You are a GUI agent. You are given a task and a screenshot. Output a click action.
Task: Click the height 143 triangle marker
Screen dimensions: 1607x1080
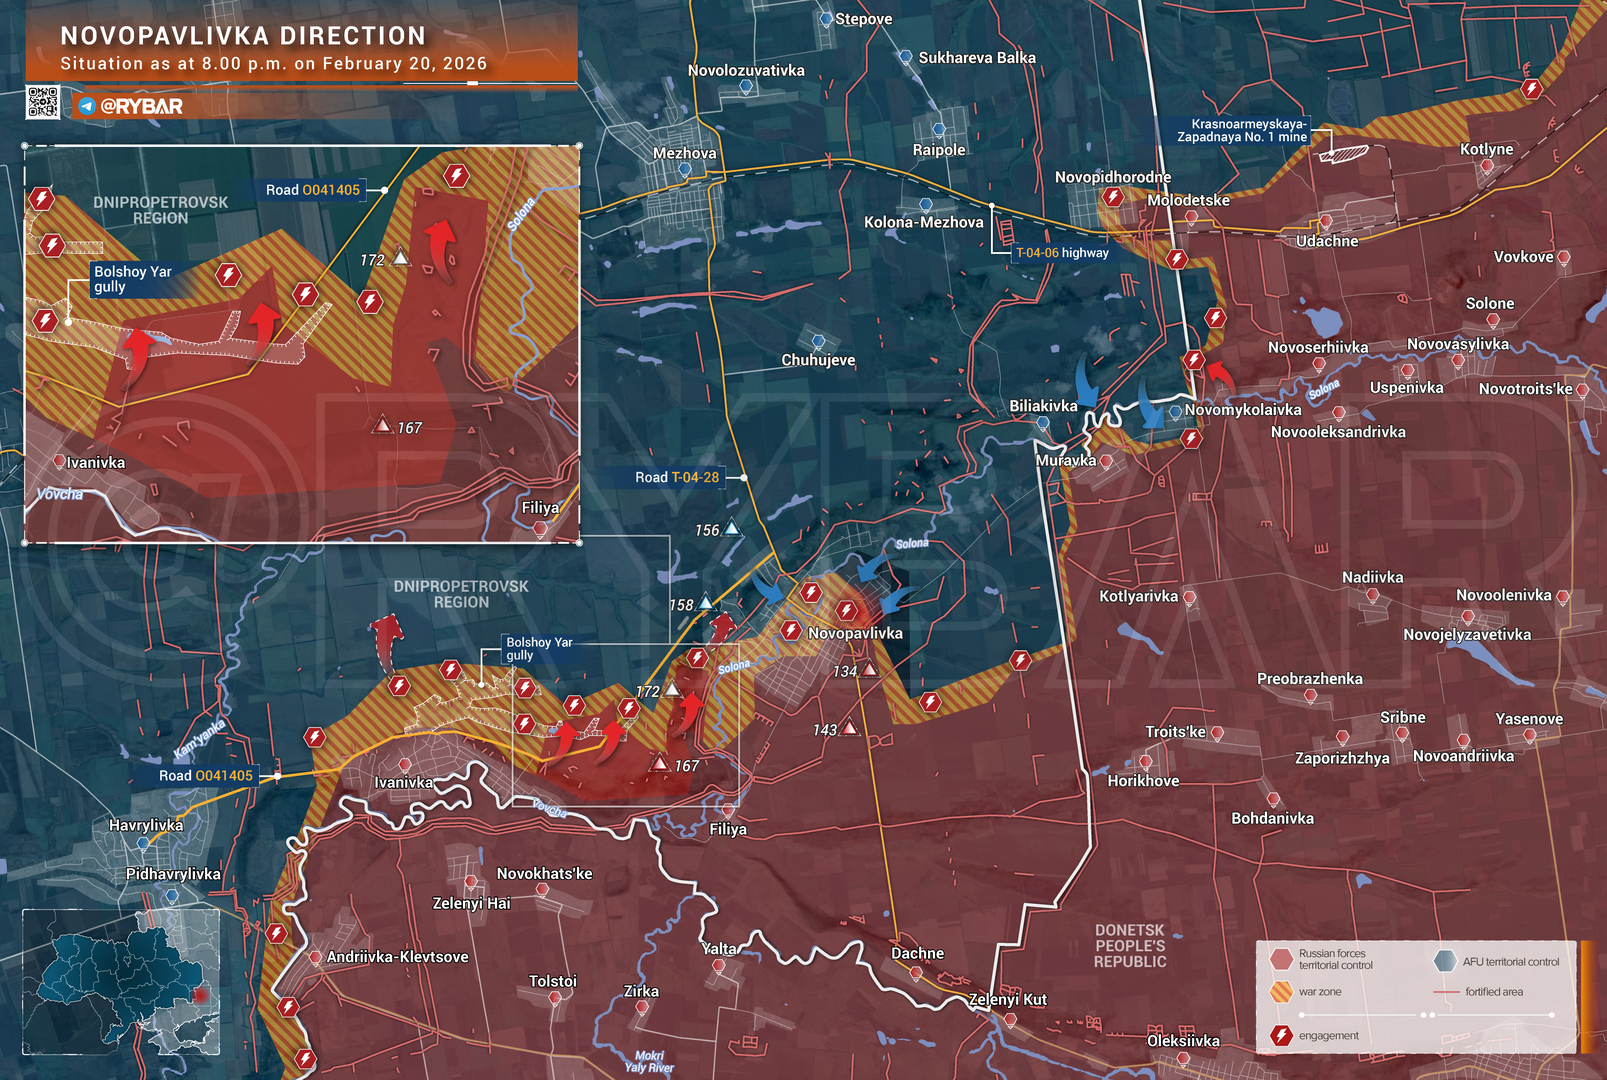(849, 728)
